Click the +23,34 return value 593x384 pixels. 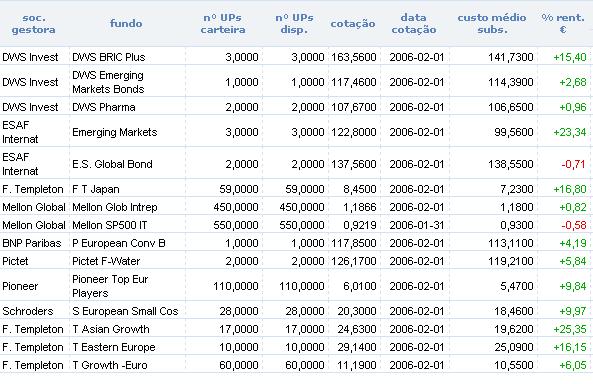[570, 132]
